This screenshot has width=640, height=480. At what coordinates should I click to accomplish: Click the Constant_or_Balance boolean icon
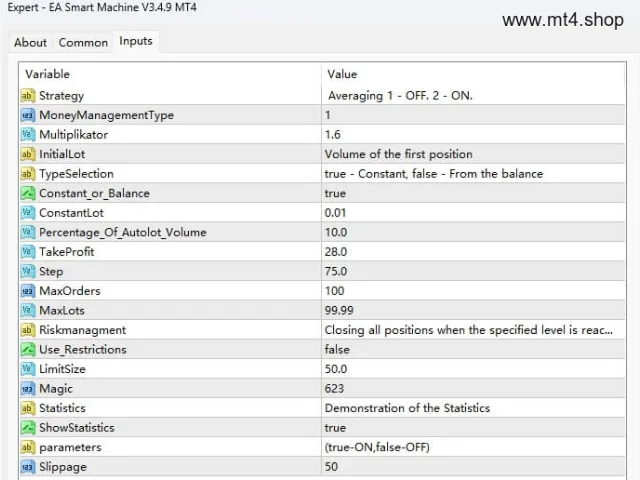pos(27,193)
